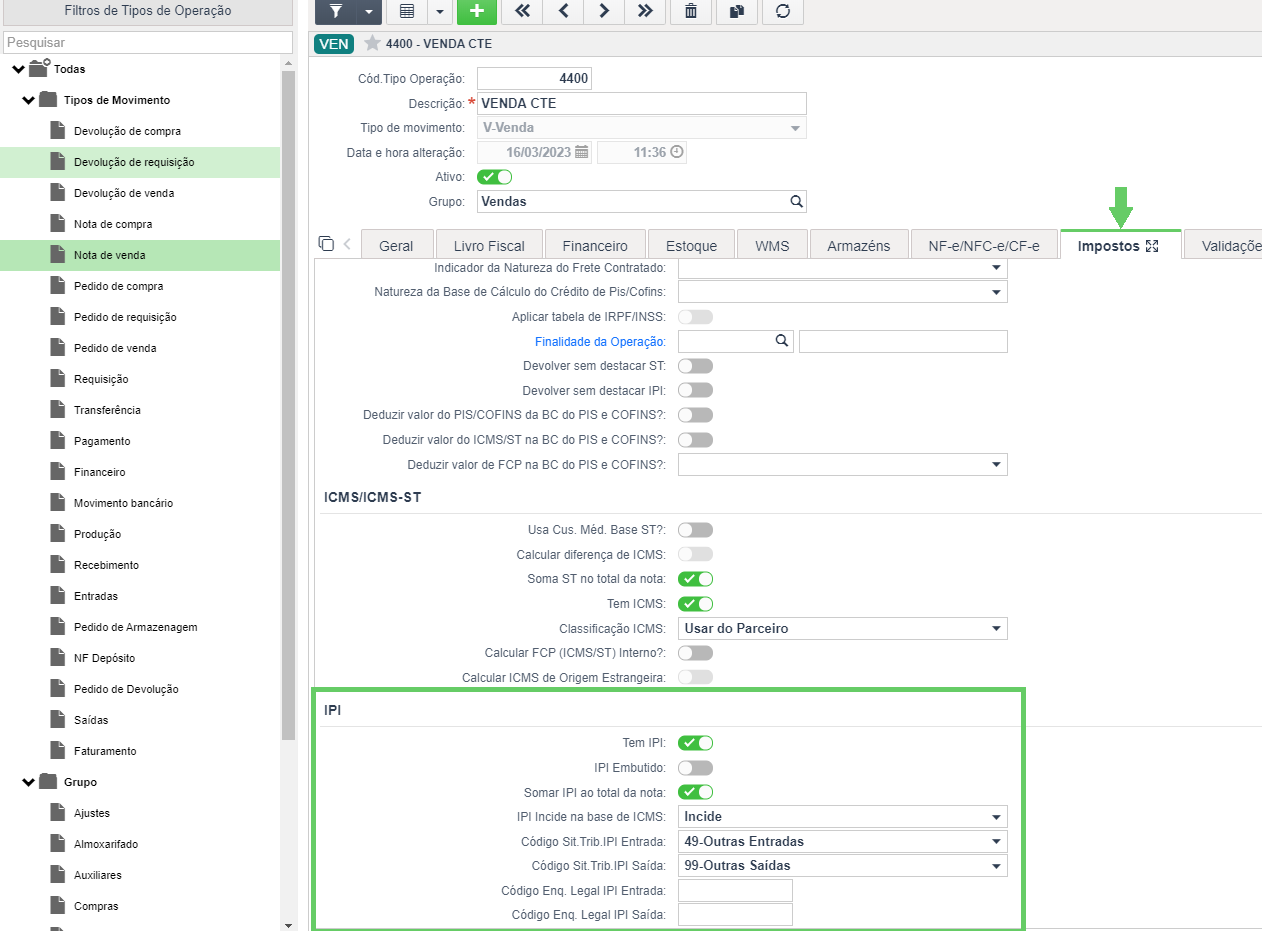Open clock icon in time field
1262x931 pixels.
677,152
